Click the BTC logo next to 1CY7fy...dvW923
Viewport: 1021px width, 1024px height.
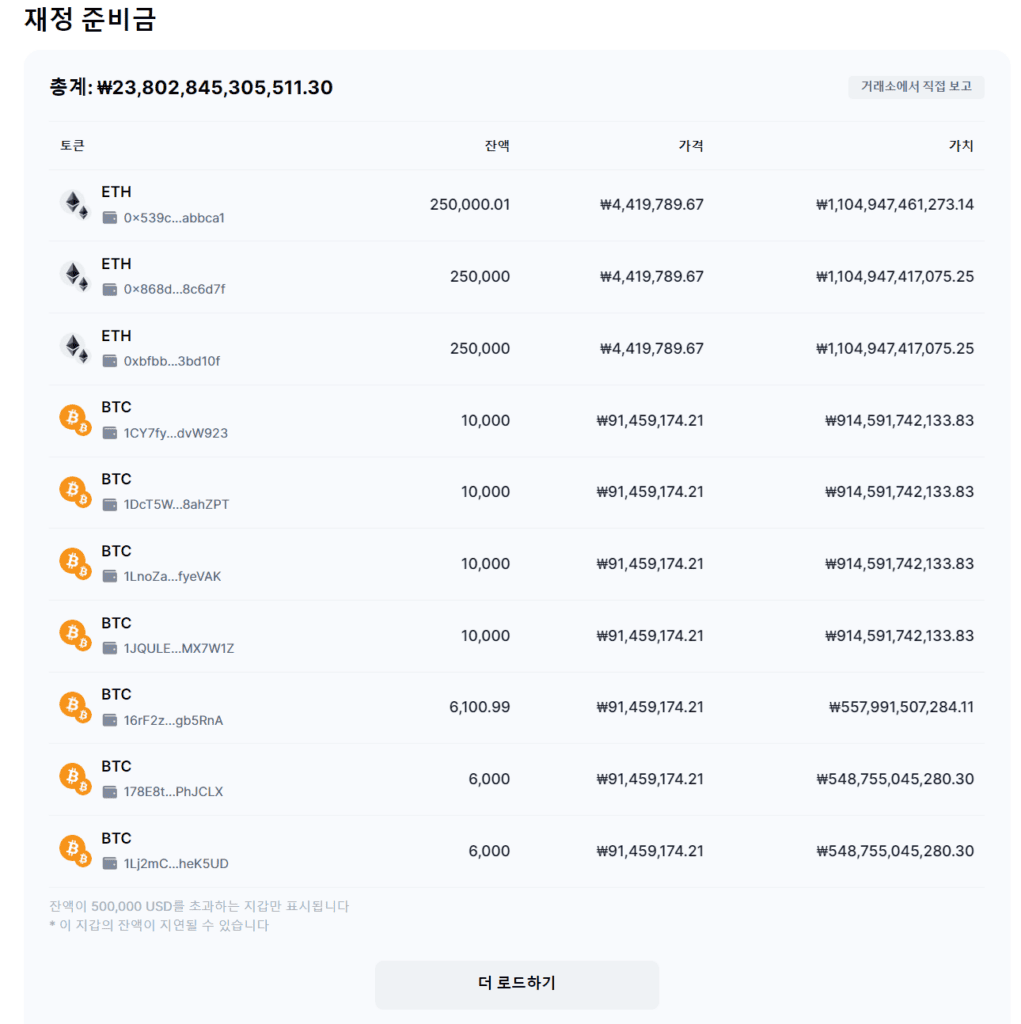coord(75,420)
